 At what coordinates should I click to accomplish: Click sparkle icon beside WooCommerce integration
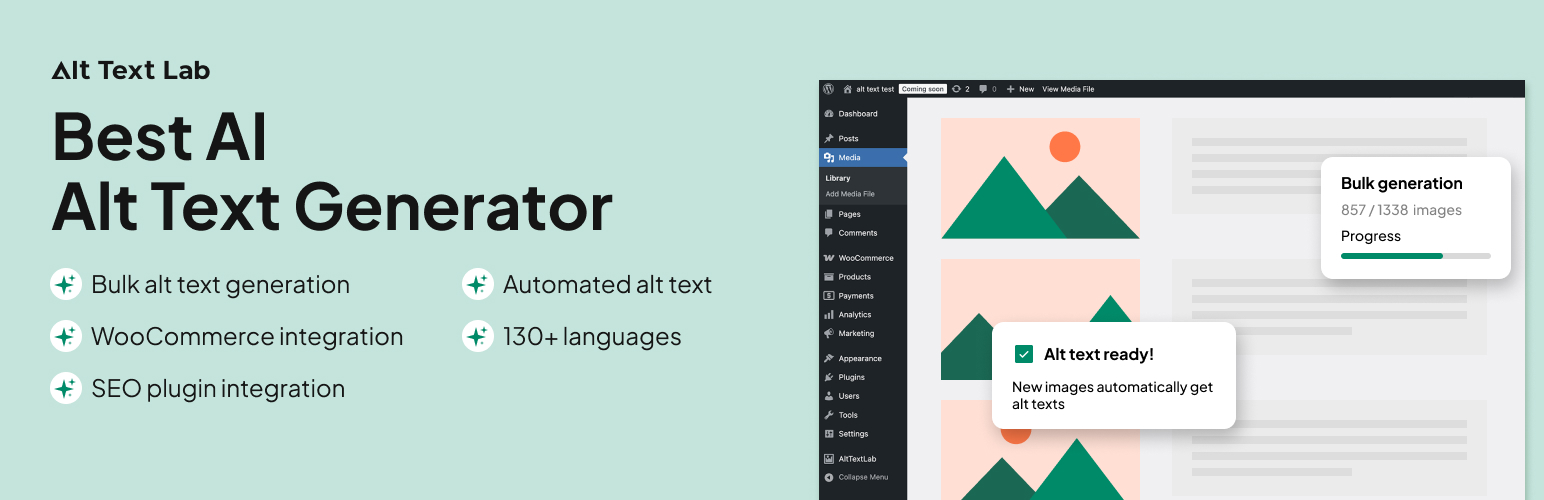(x=66, y=337)
